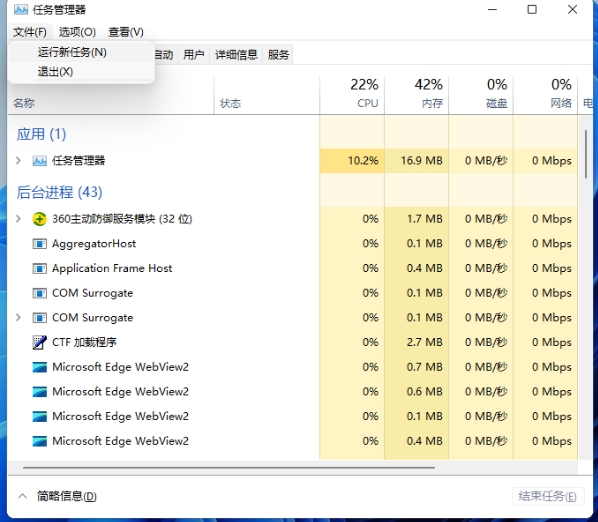Switch to the 用户 tab
598x522 pixels.
click(x=193, y=55)
